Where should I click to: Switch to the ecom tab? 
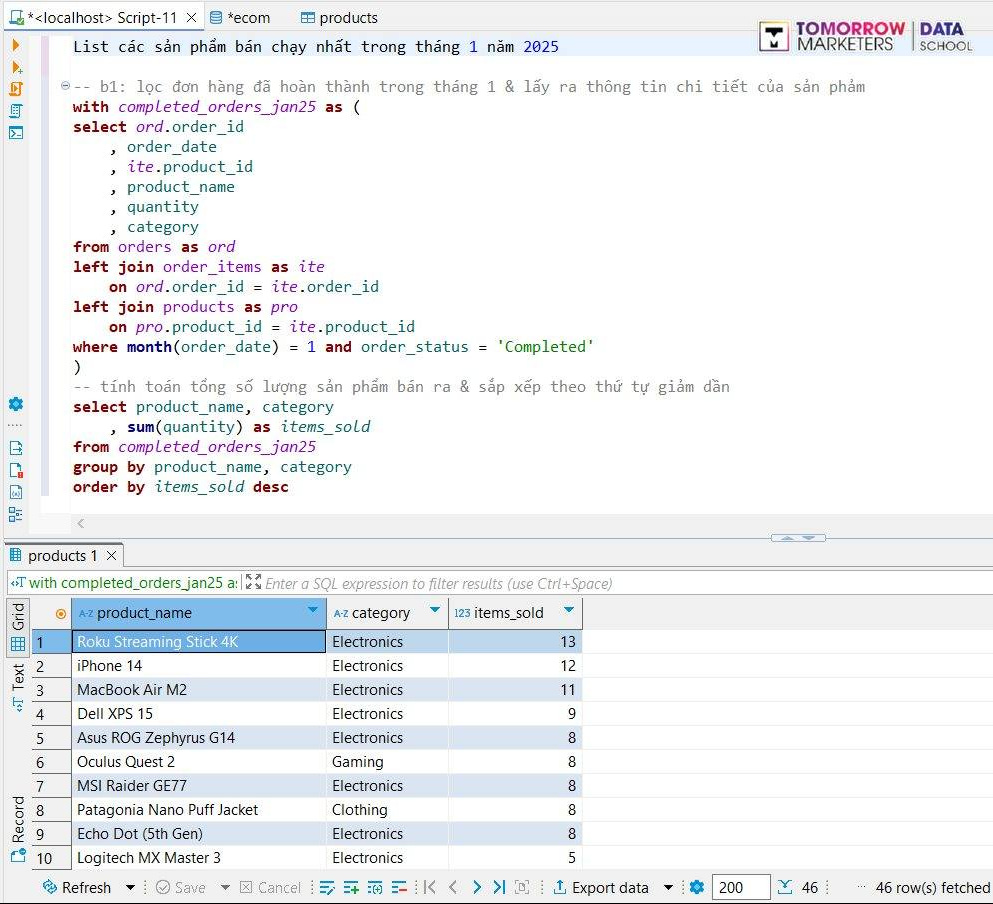click(x=240, y=18)
